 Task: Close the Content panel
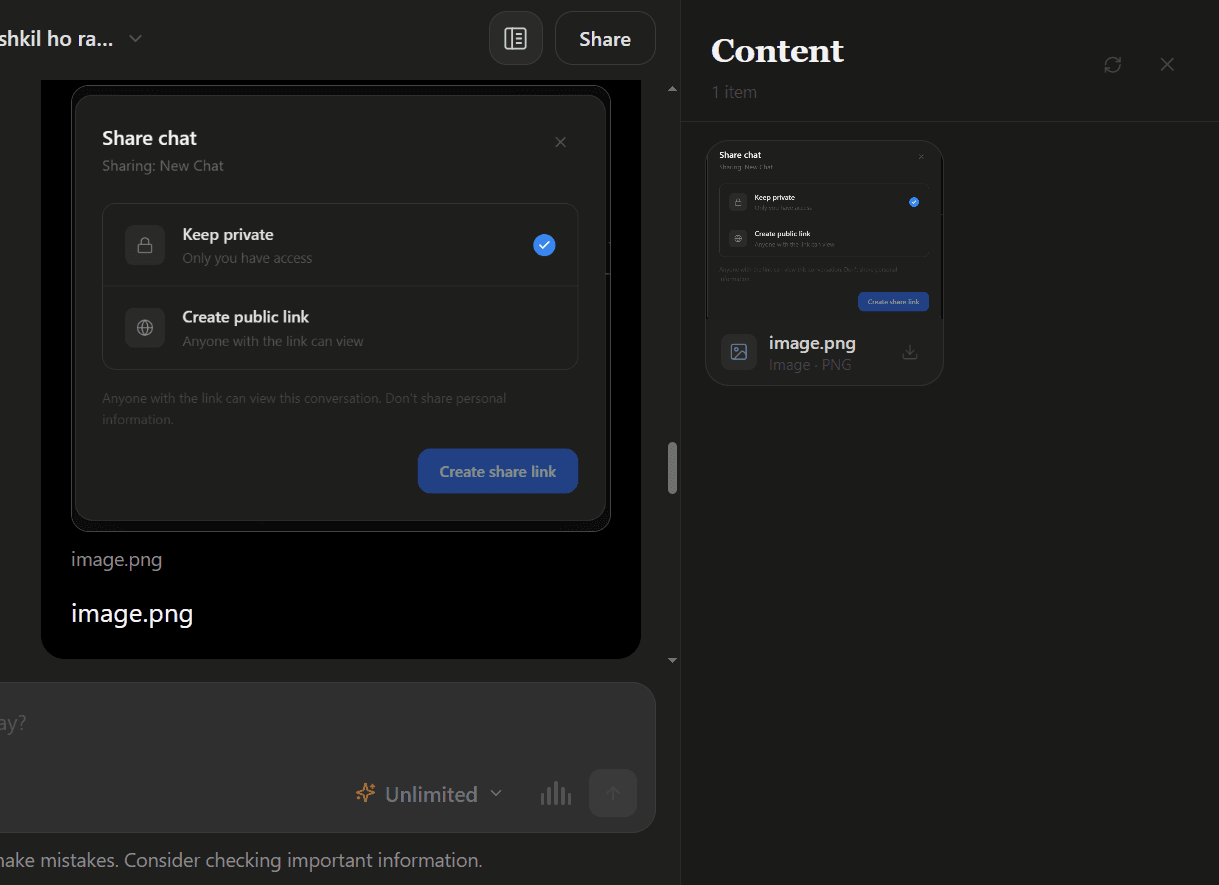click(x=1167, y=65)
